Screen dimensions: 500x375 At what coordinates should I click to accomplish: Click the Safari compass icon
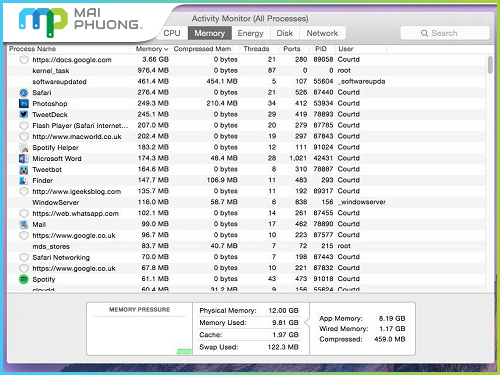pos(24,93)
